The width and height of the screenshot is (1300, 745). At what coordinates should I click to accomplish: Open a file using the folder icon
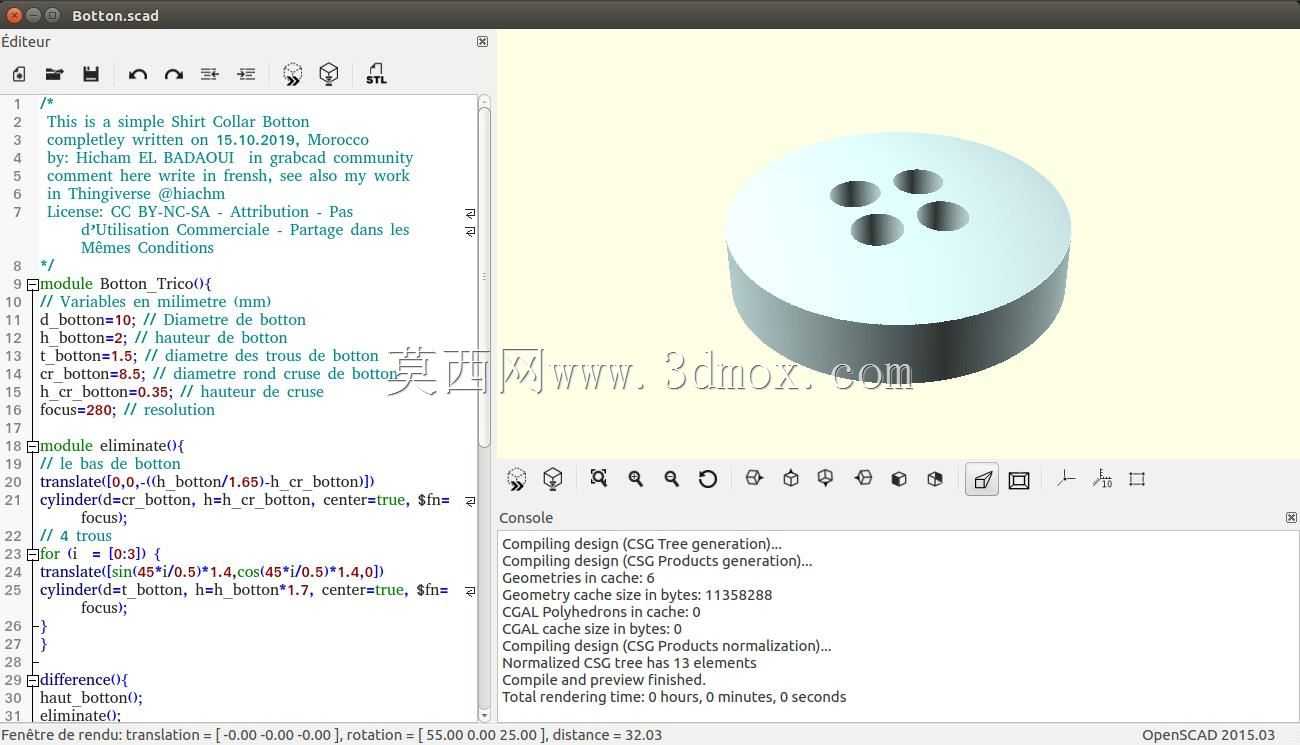[55, 74]
